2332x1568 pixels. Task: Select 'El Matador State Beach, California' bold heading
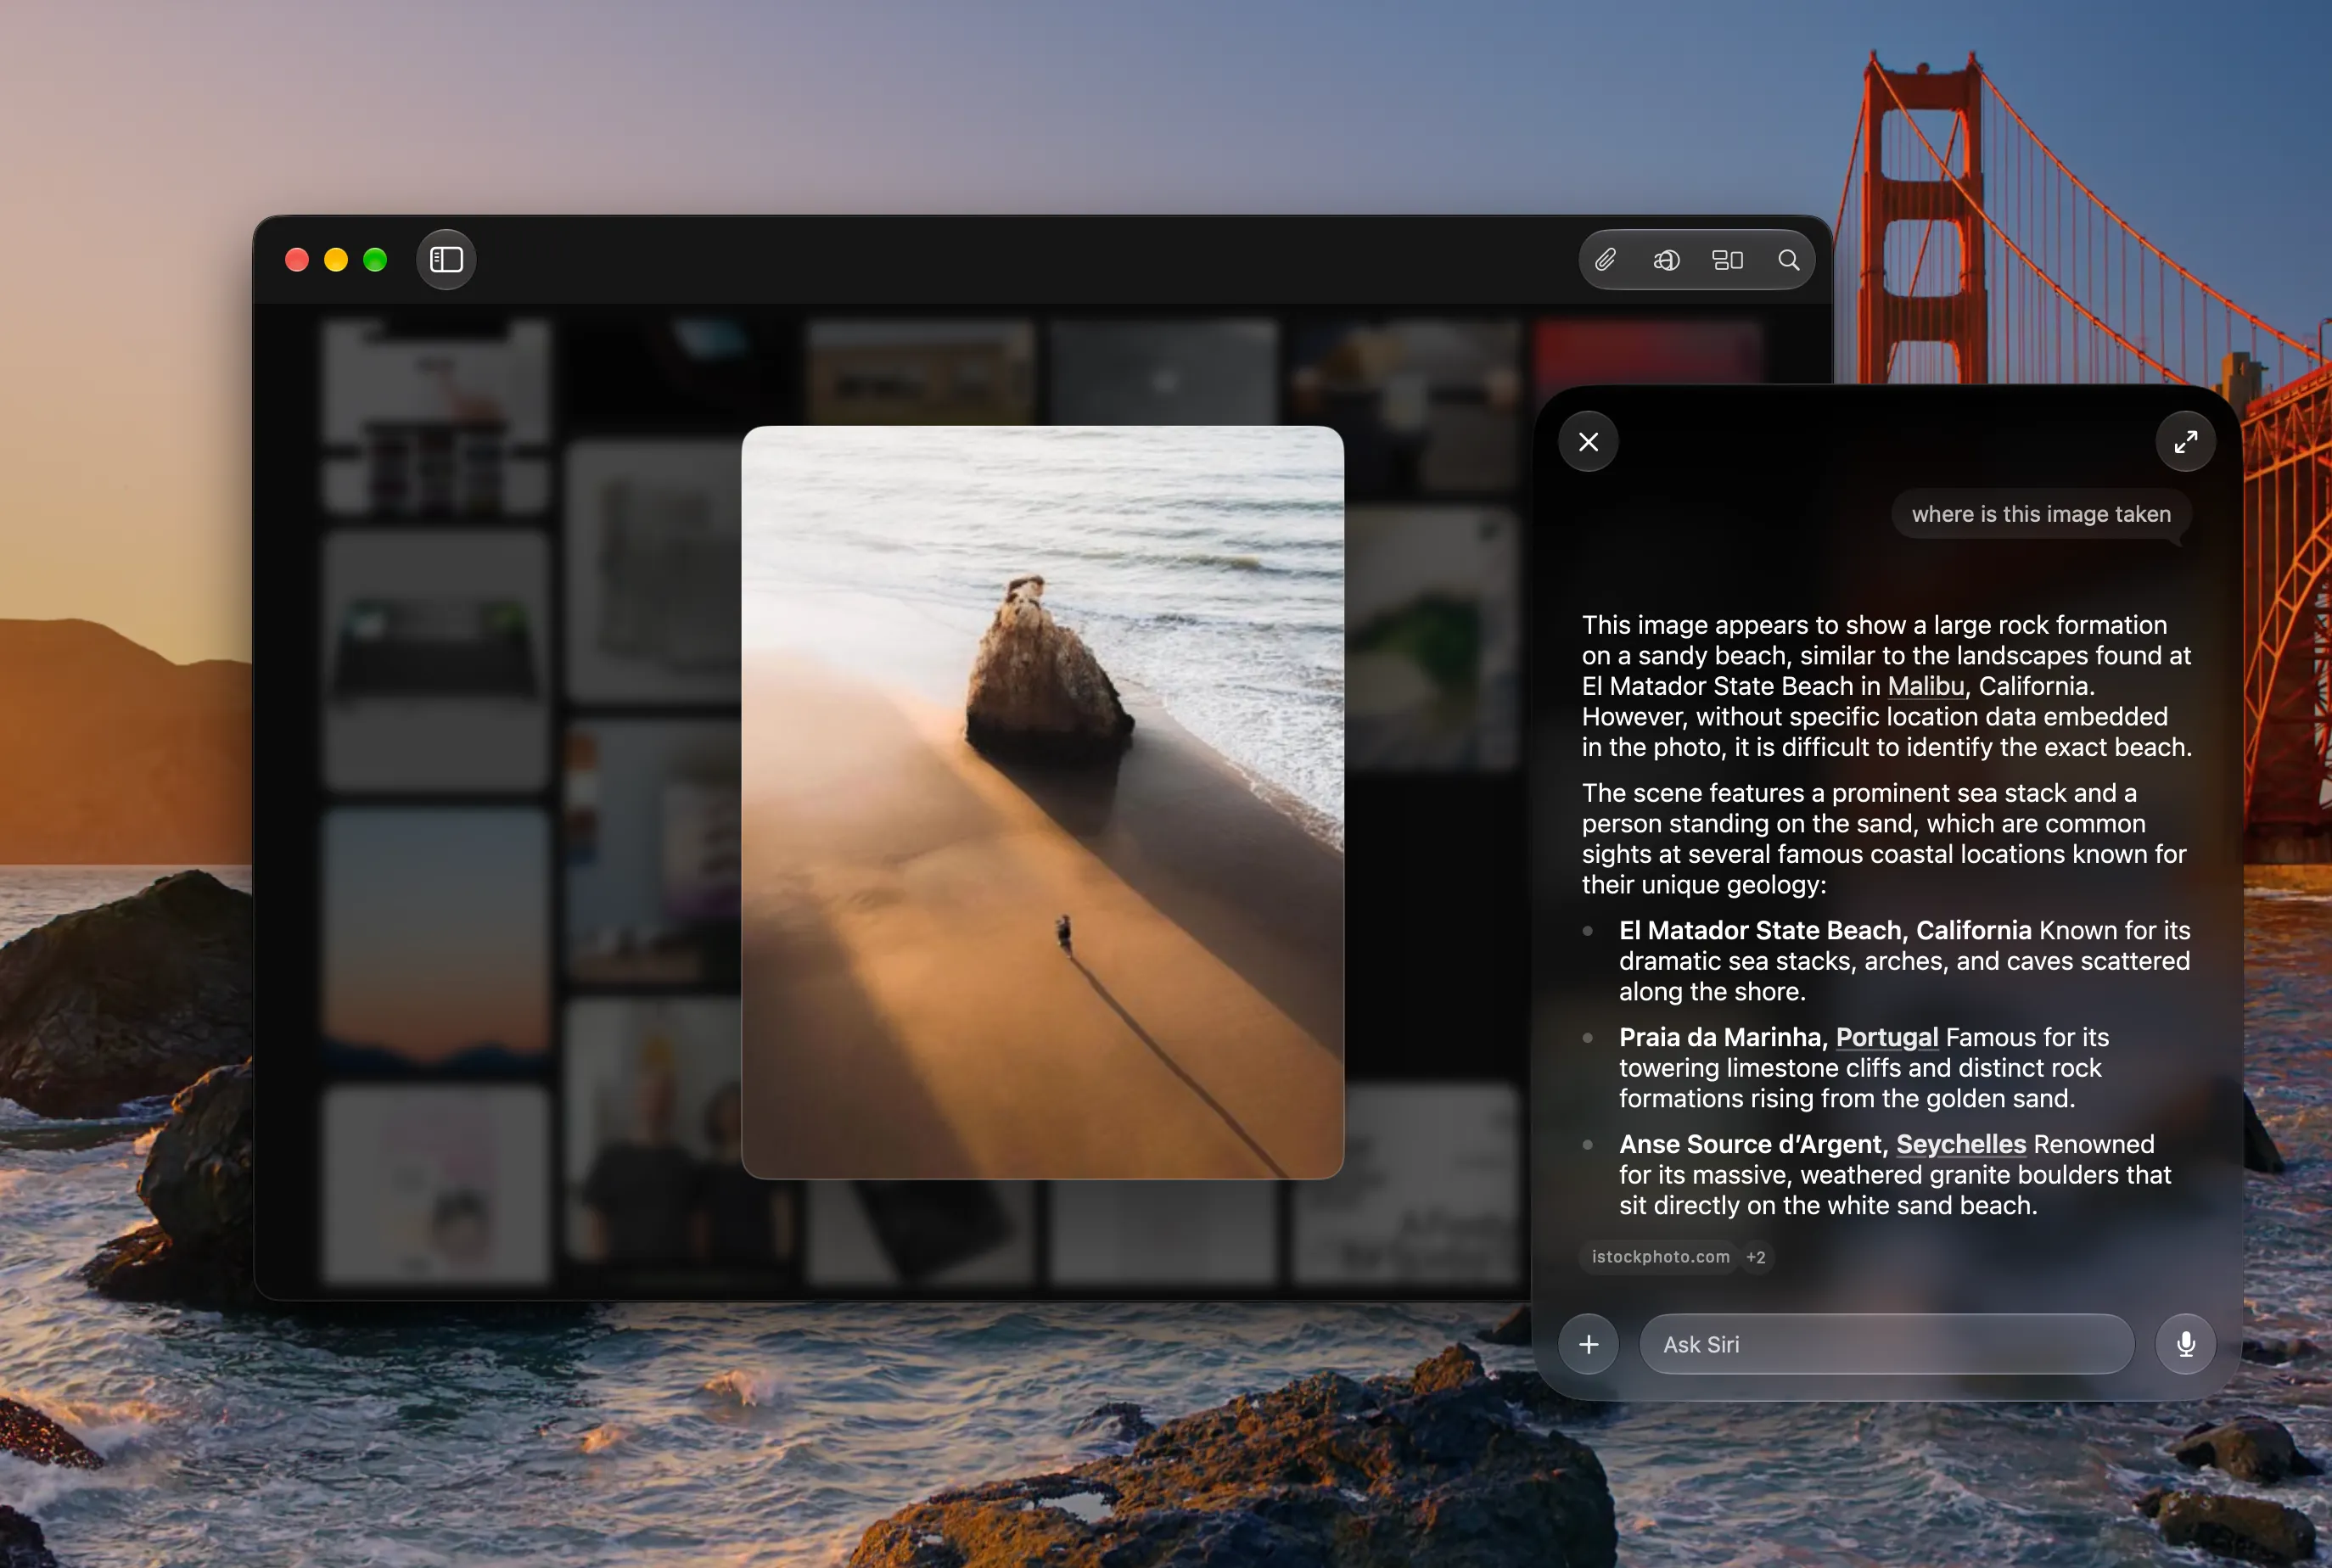(x=1824, y=930)
